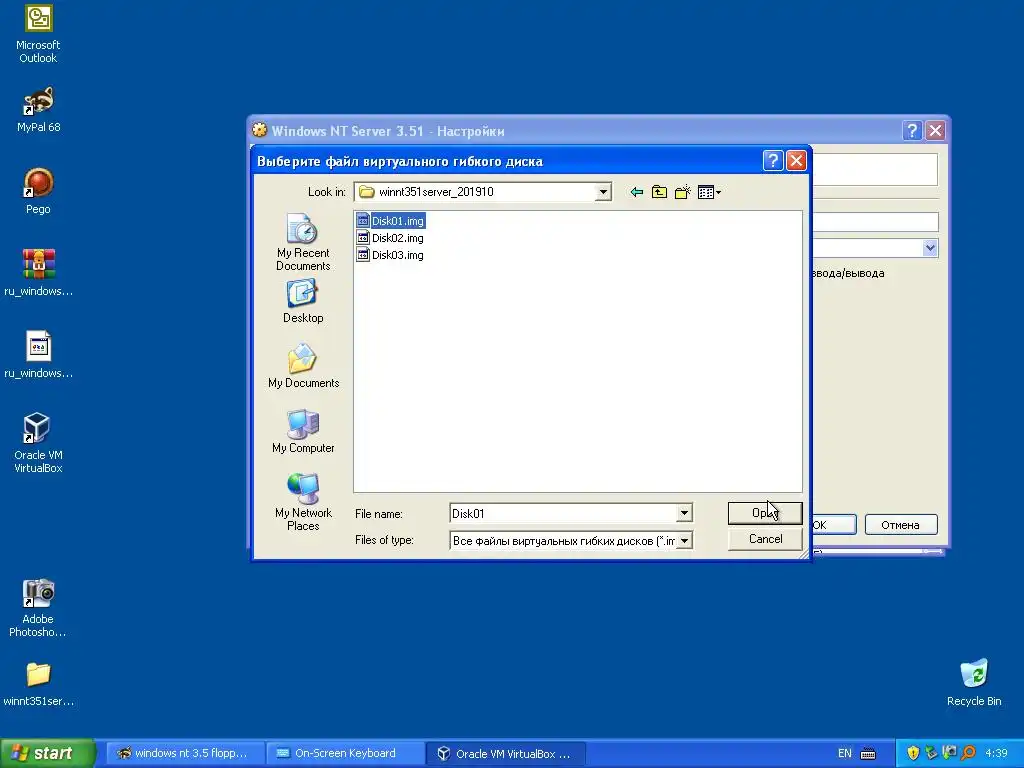Image resolution: width=1024 pixels, height=768 pixels.
Task: Select the ru_windows document file icon
Action: click(38, 355)
